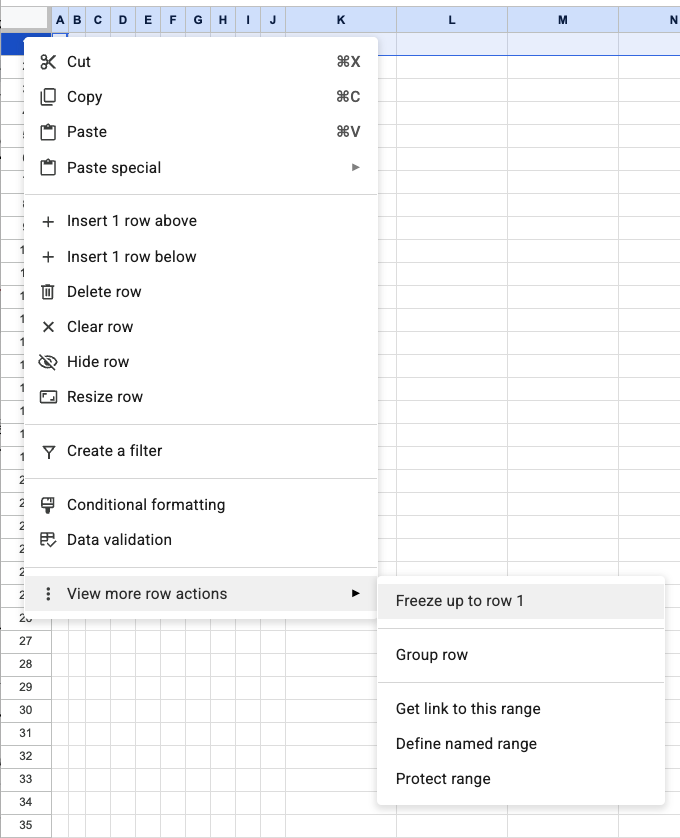Click the Conditional formatting paint icon

click(48, 505)
